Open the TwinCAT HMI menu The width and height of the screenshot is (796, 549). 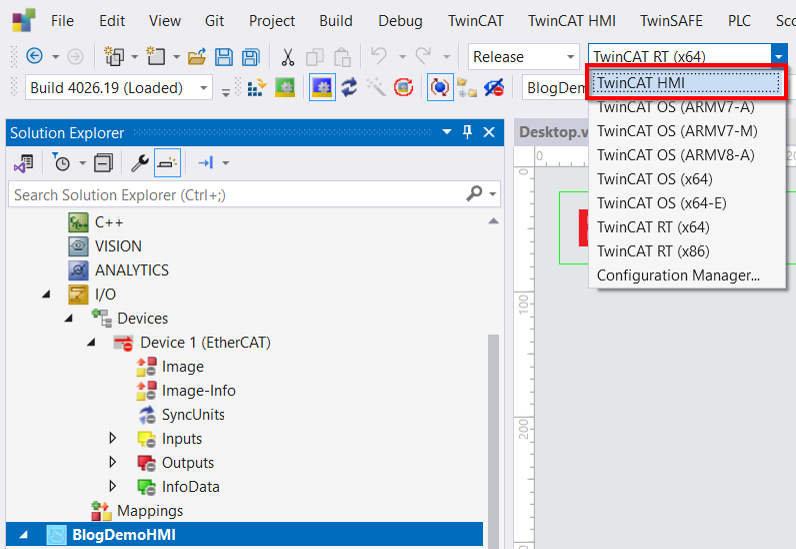(x=572, y=21)
